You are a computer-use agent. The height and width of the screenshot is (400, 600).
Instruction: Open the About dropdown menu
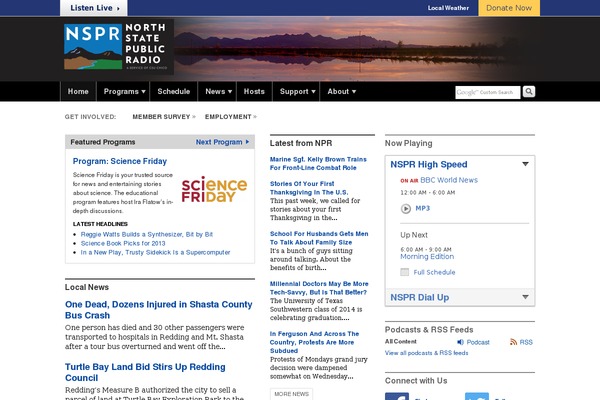point(342,91)
